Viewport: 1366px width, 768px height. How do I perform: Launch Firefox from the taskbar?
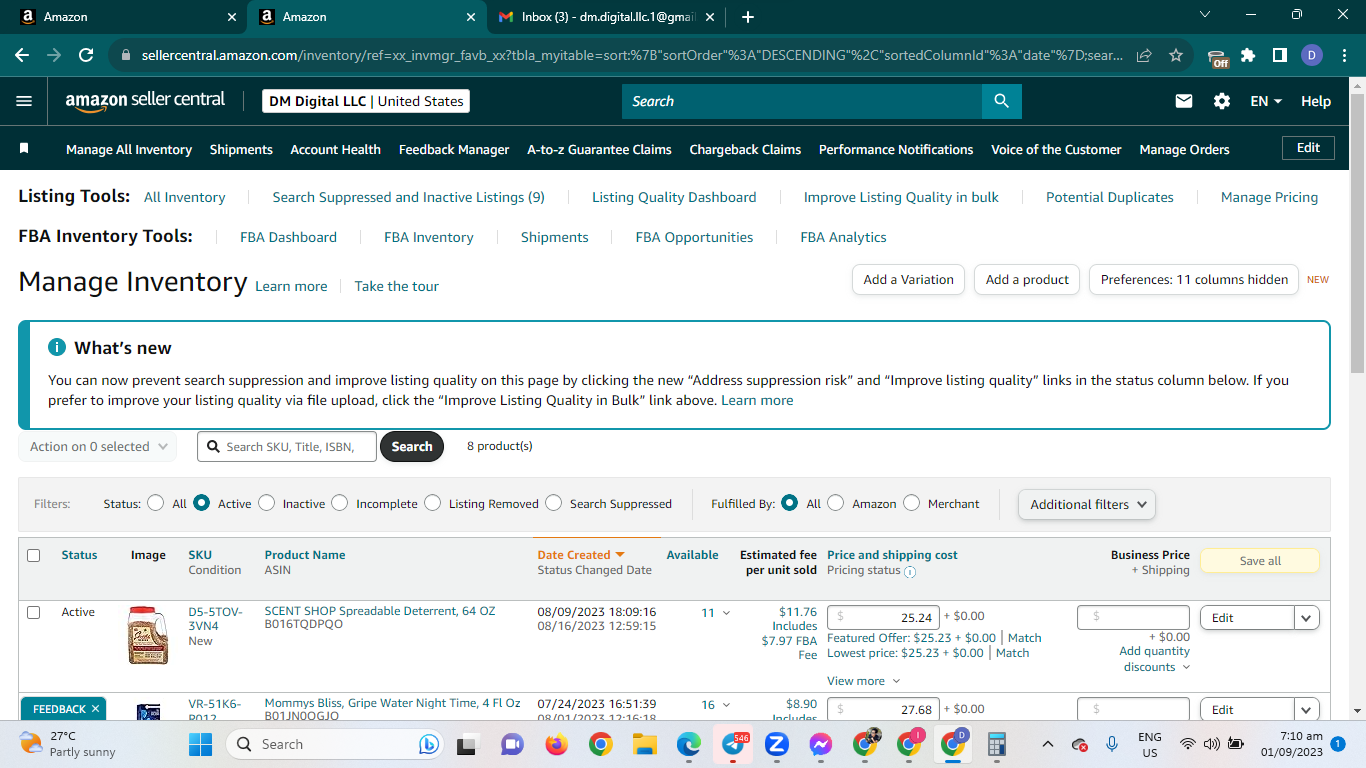click(556, 744)
